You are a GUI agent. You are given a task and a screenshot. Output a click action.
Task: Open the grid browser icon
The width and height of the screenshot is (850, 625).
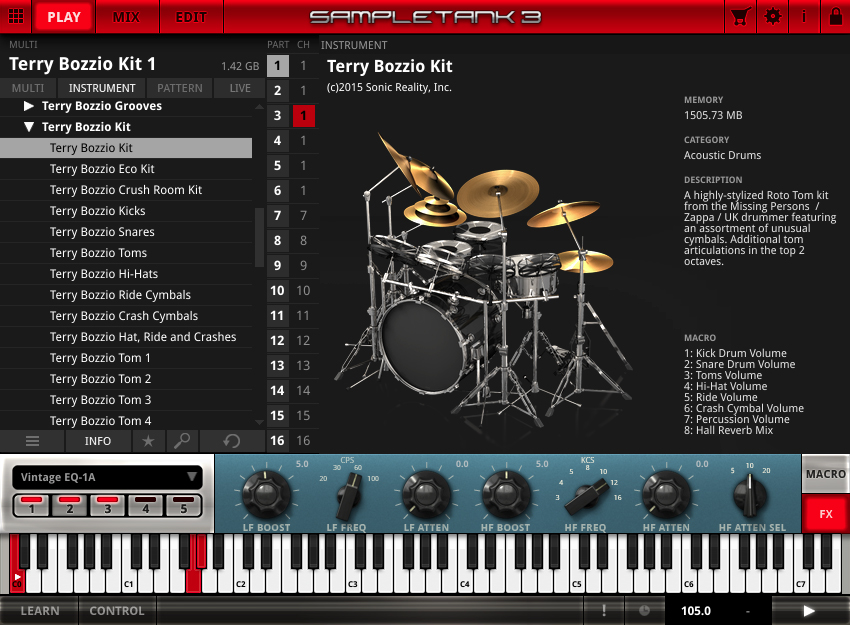16,16
